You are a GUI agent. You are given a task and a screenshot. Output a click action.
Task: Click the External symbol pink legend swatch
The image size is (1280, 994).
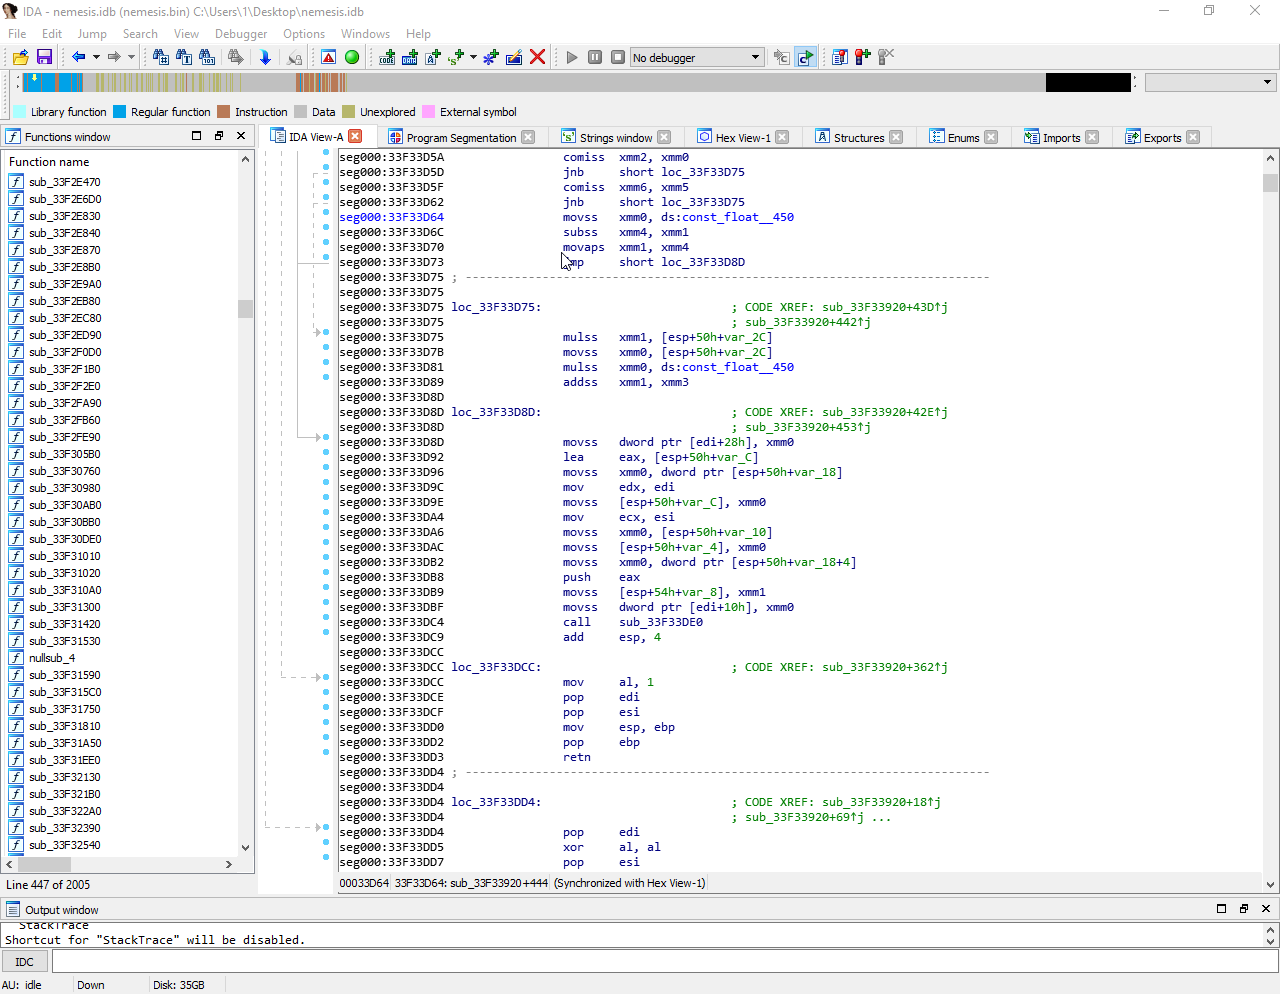coord(428,112)
